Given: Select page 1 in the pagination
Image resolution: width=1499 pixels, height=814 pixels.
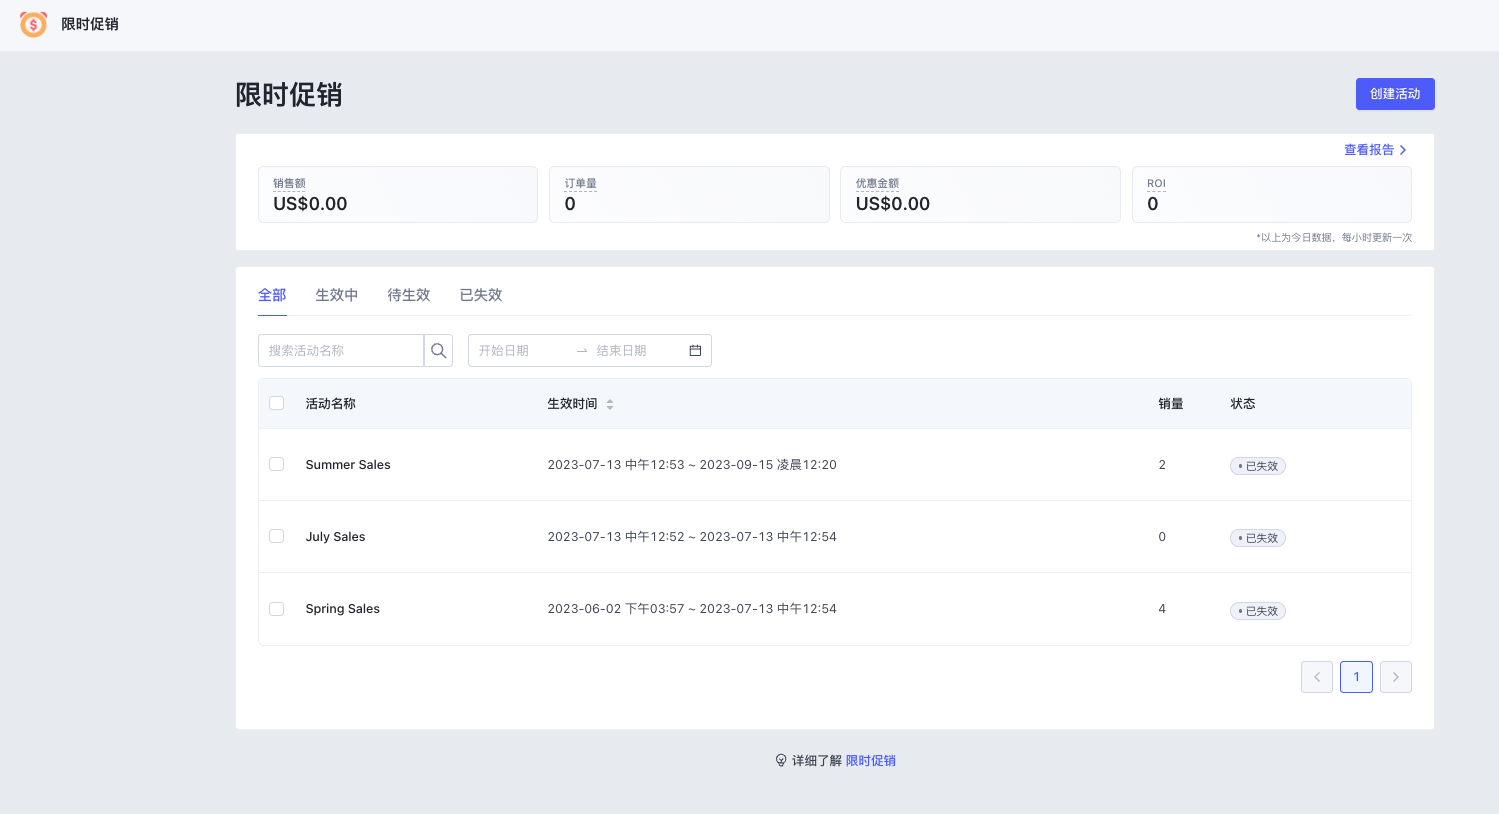Looking at the screenshot, I should click(1356, 677).
